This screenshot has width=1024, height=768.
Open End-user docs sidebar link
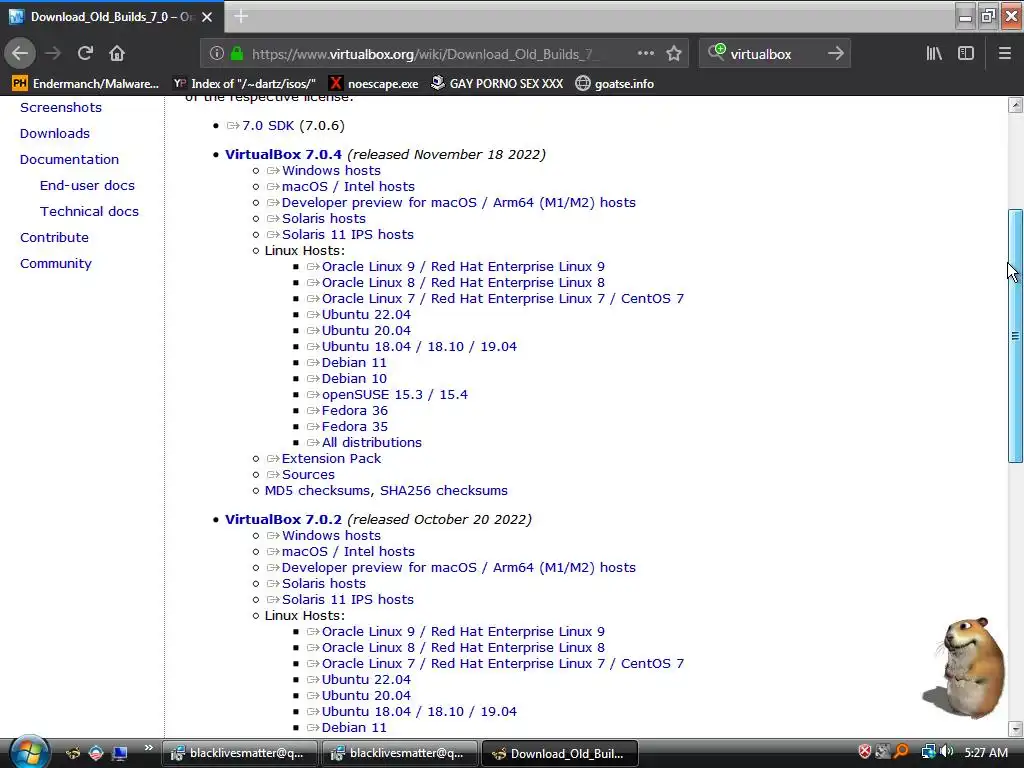pos(87,185)
